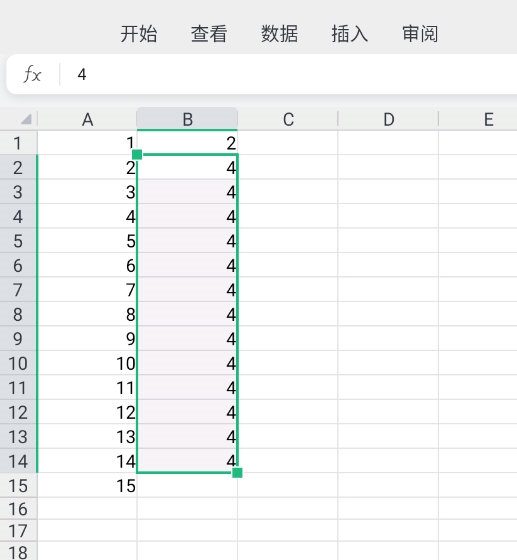Image resolution: width=517 pixels, height=560 pixels.
Task: Click cell A2 containing 2
Action: [x=87, y=167]
